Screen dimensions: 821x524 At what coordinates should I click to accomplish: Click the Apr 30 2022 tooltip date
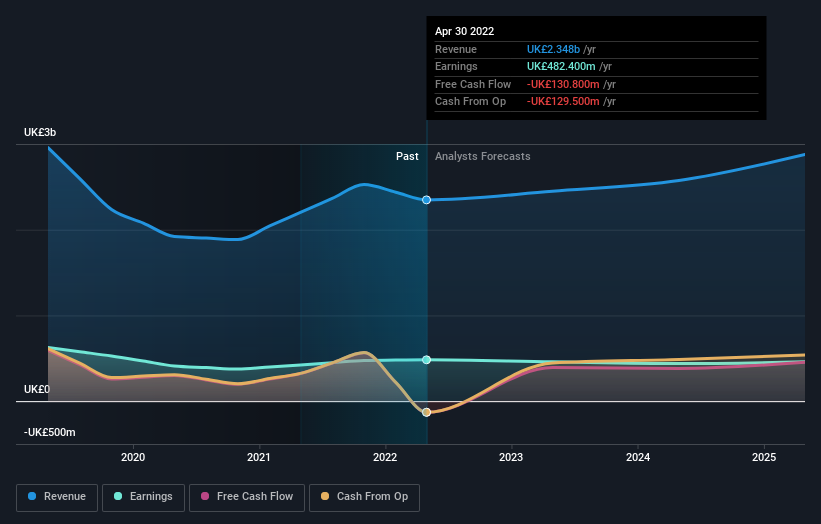point(464,31)
